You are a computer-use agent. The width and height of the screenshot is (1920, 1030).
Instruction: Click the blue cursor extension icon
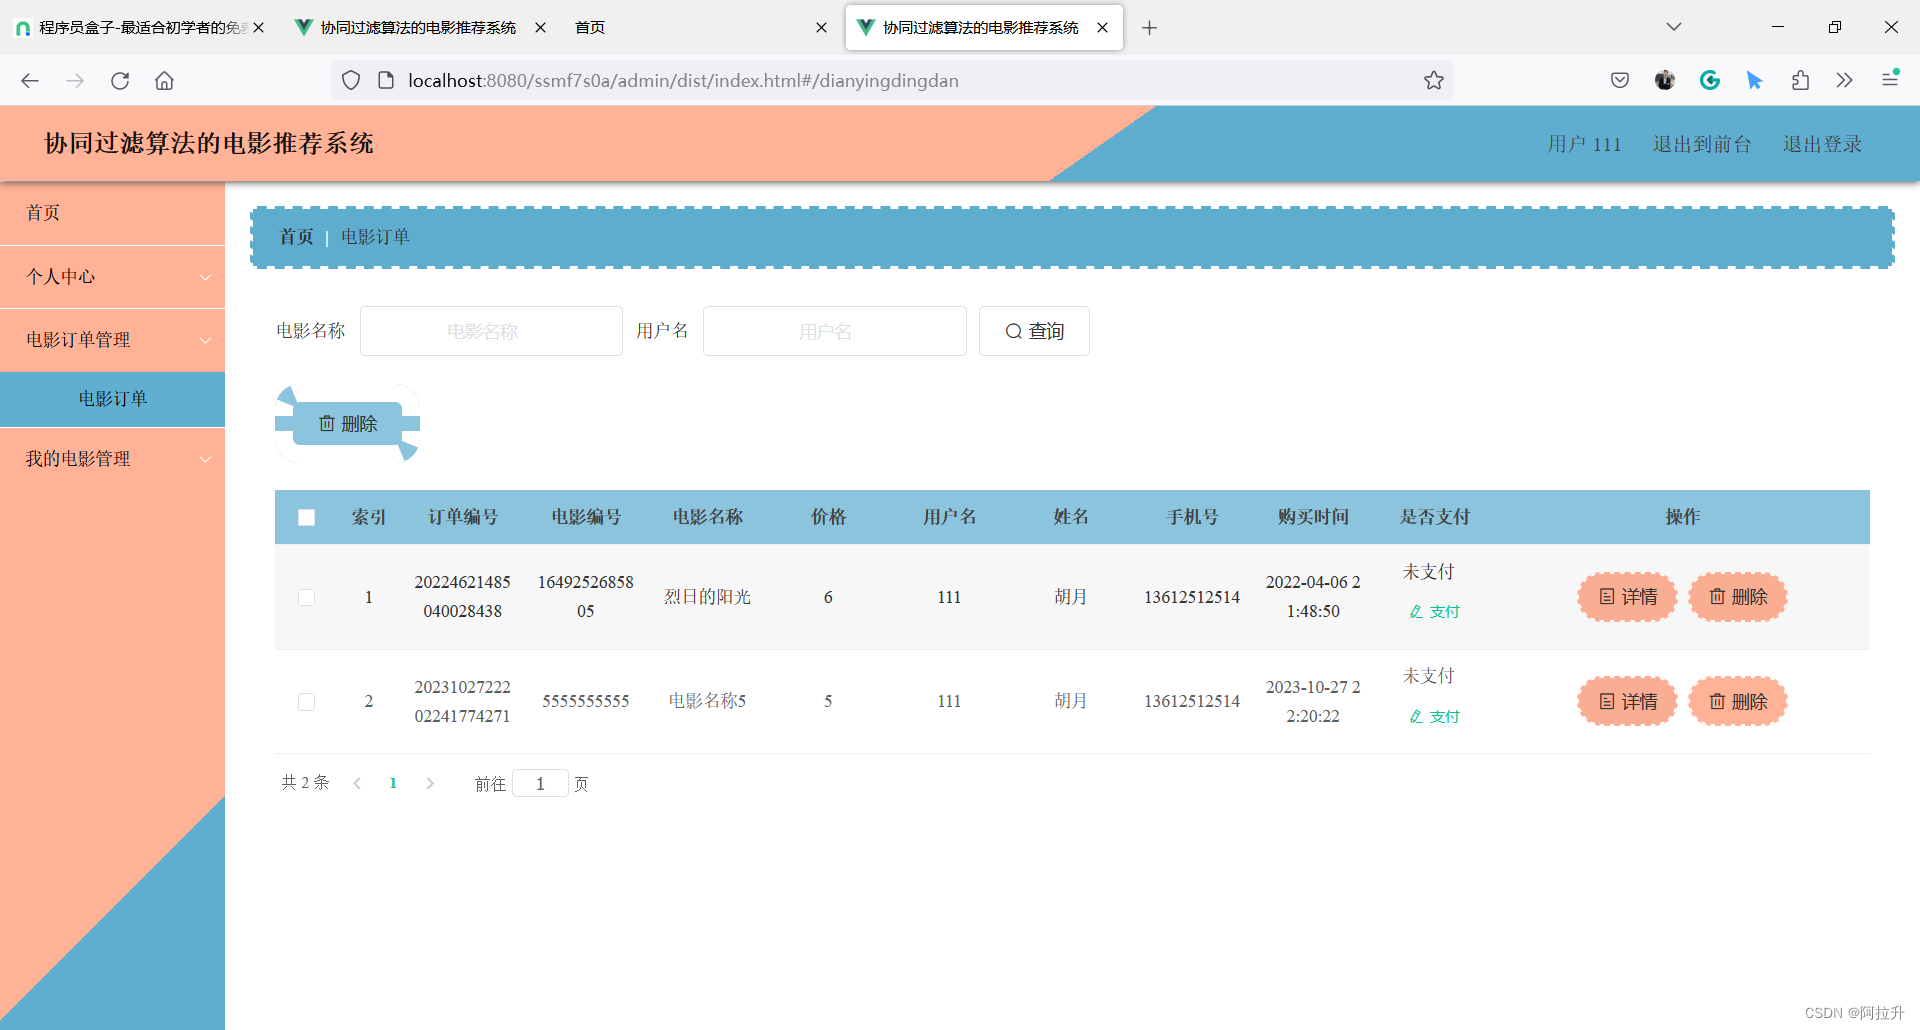click(1755, 81)
